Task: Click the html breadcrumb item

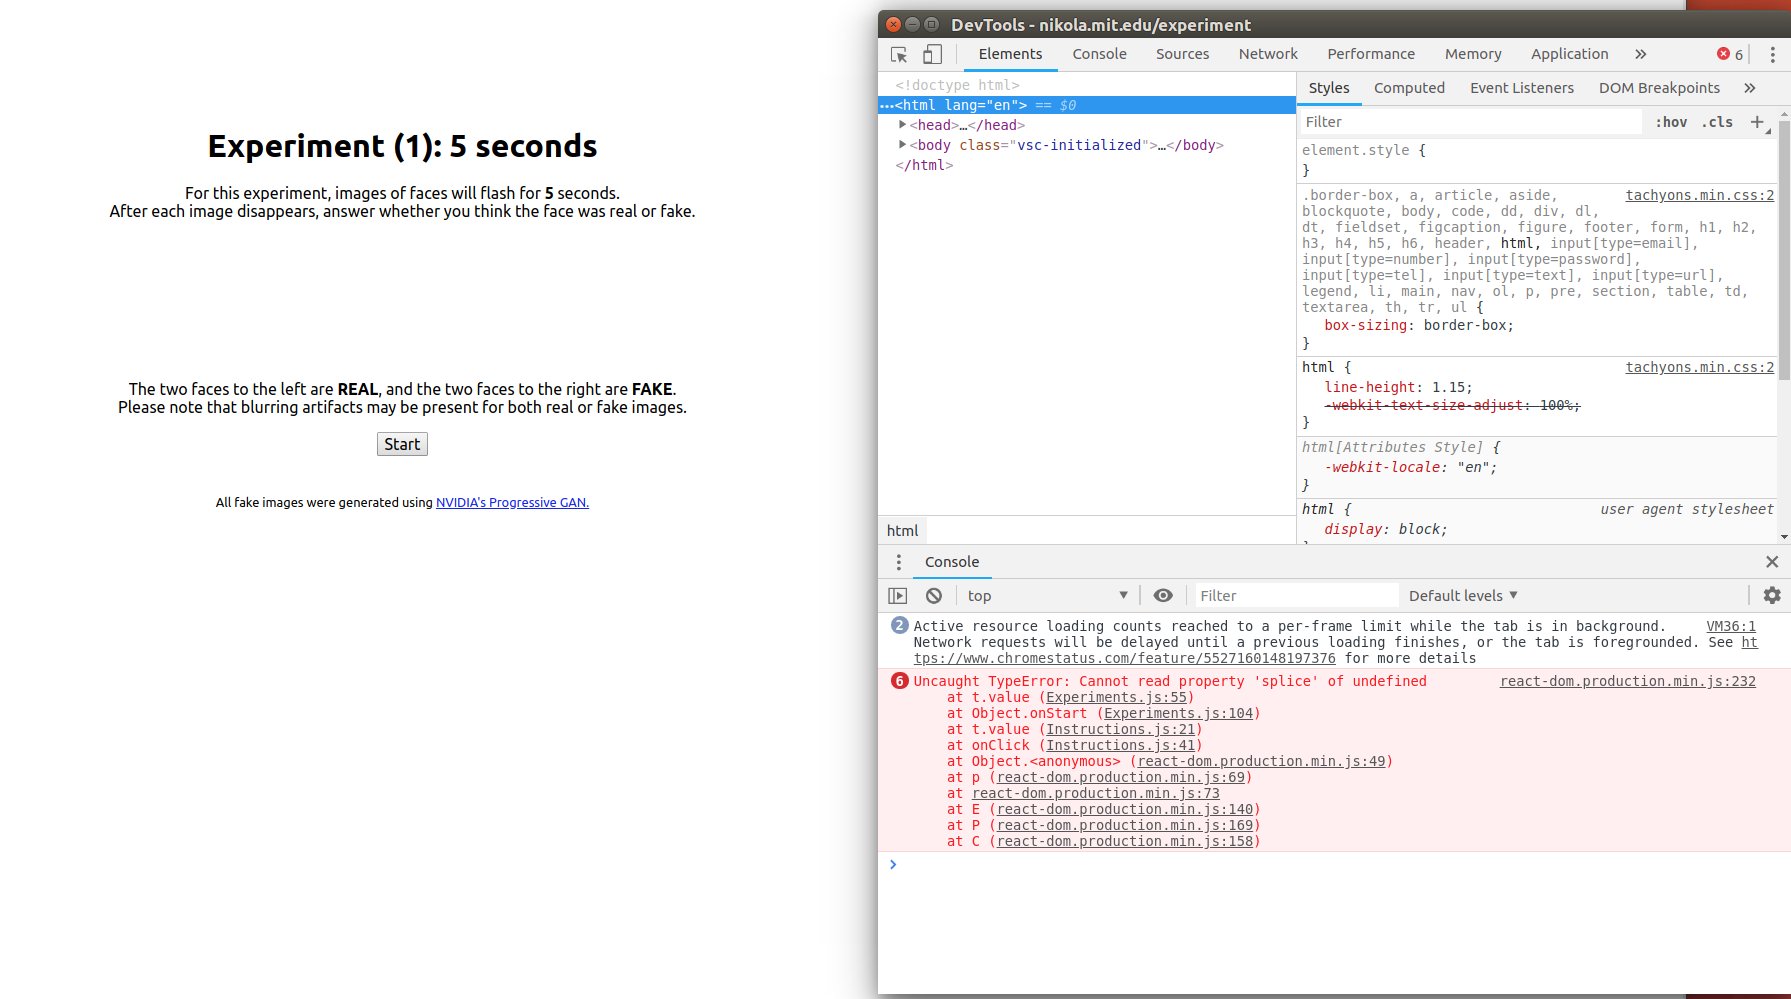Action: point(902,531)
